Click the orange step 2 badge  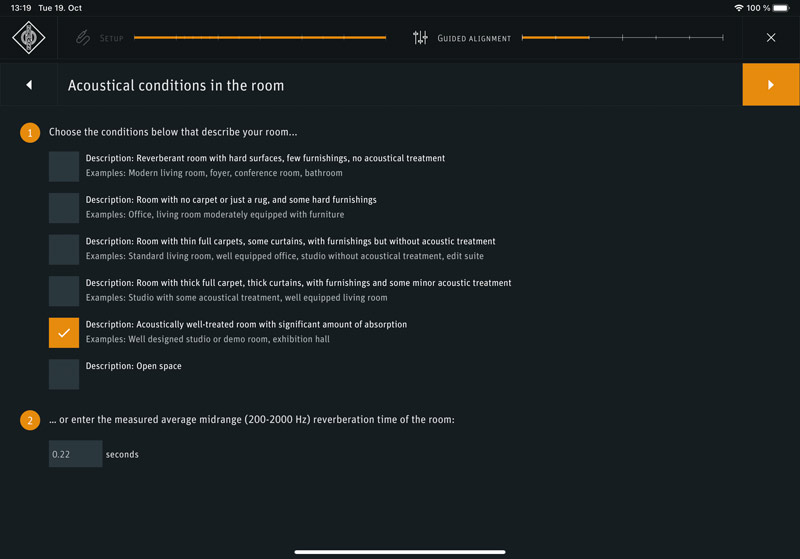click(x=30, y=421)
